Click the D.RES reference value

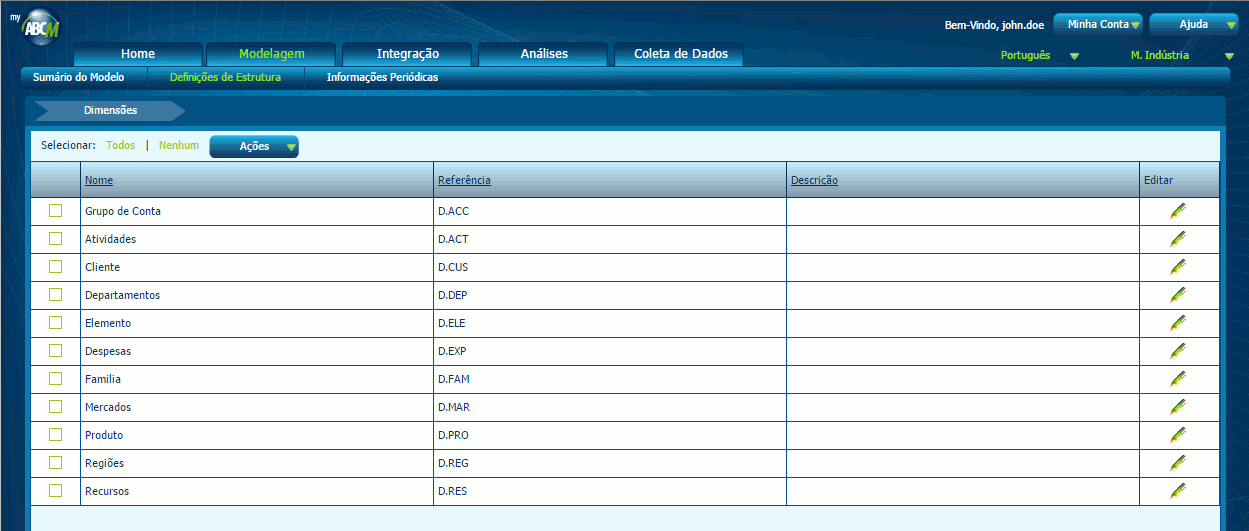click(x=452, y=491)
